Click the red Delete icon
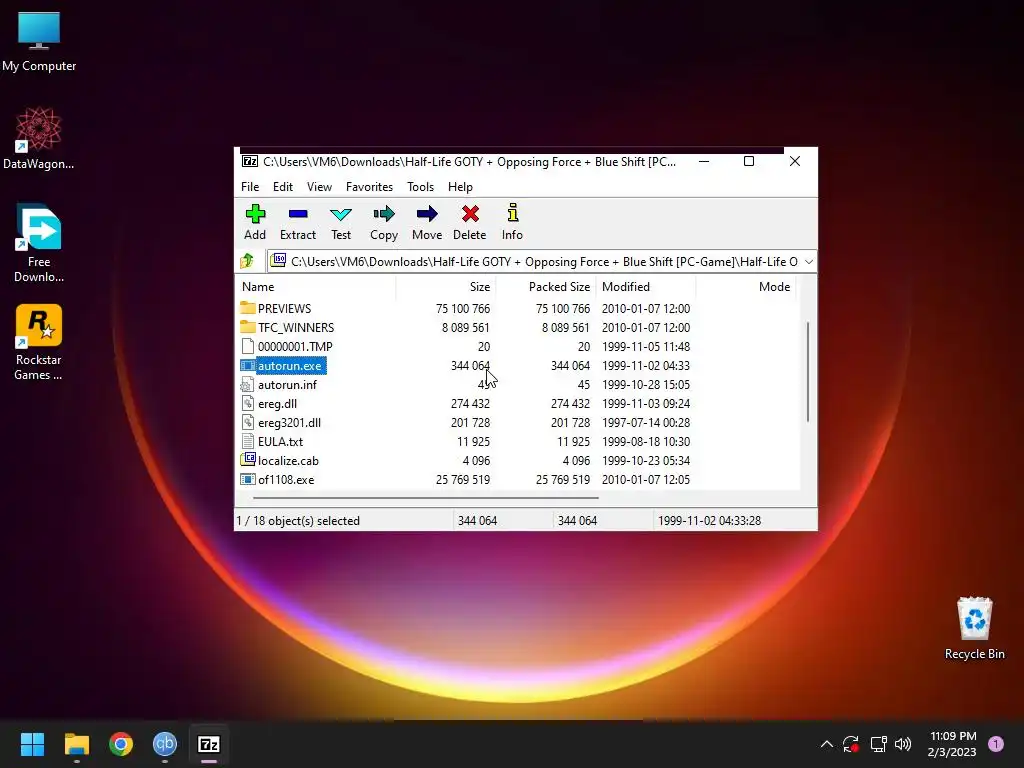This screenshot has height=768, width=1024. pos(470,214)
